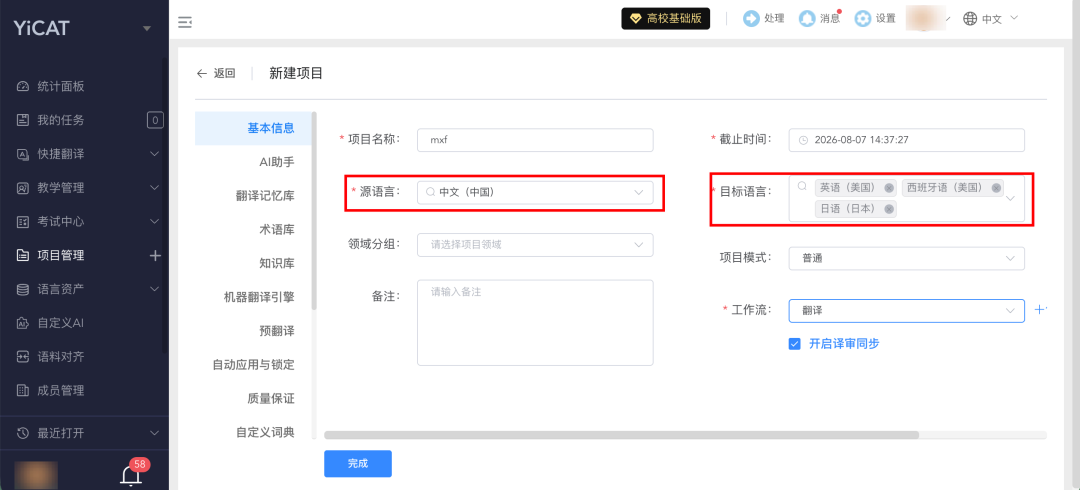Select the 知识库 tab
Viewport: 1080px width, 490px height.
coord(253,263)
